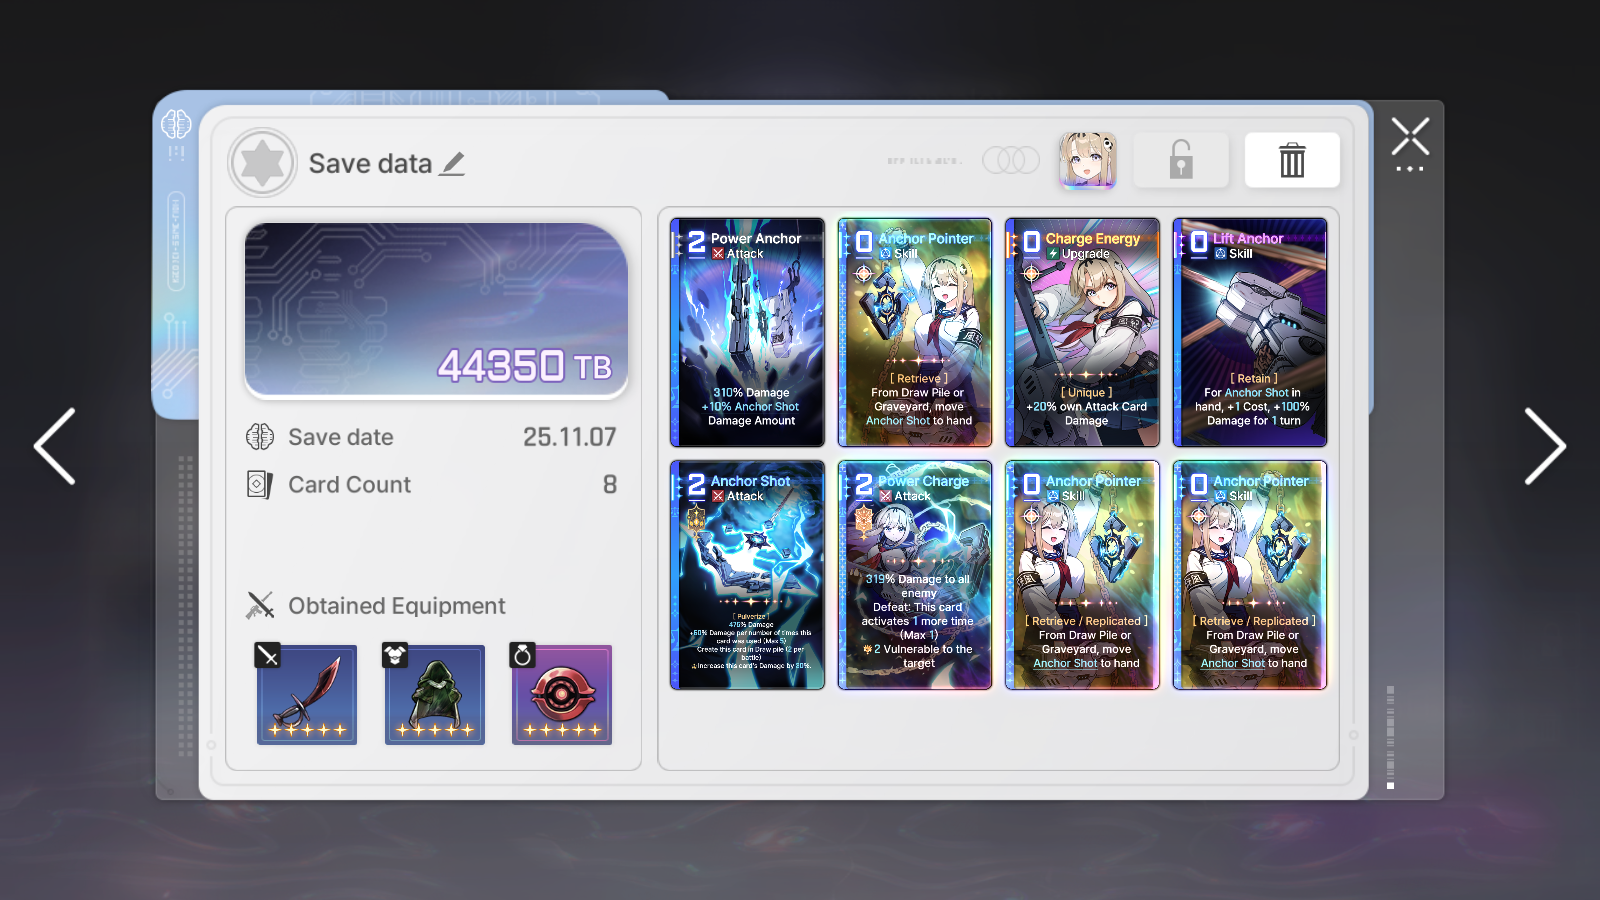
Task: Open the character portrait avatar
Action: (x=1088, y=160)
